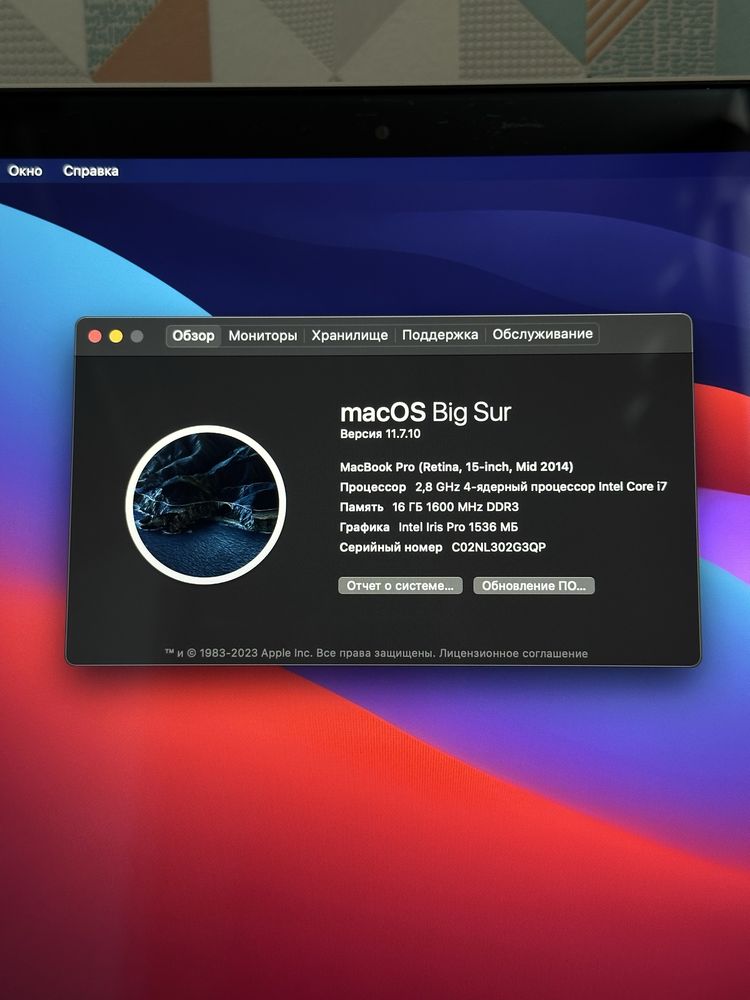Screen dimensions: 750x1000
Task: Click the serial number C02NL302G3QP
Action: [x=499, y=547]
